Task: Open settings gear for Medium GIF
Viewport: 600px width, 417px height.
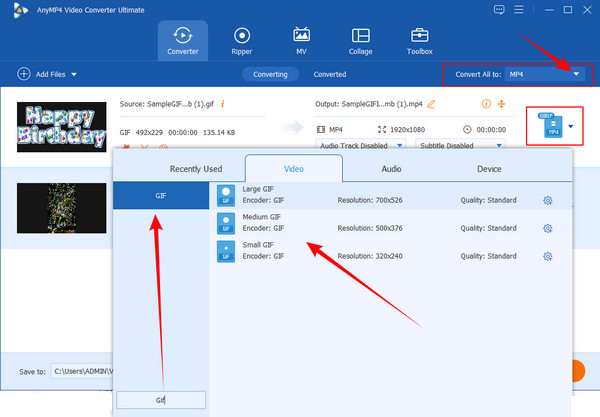Action: pyautogui.click(x=548, y=228)
